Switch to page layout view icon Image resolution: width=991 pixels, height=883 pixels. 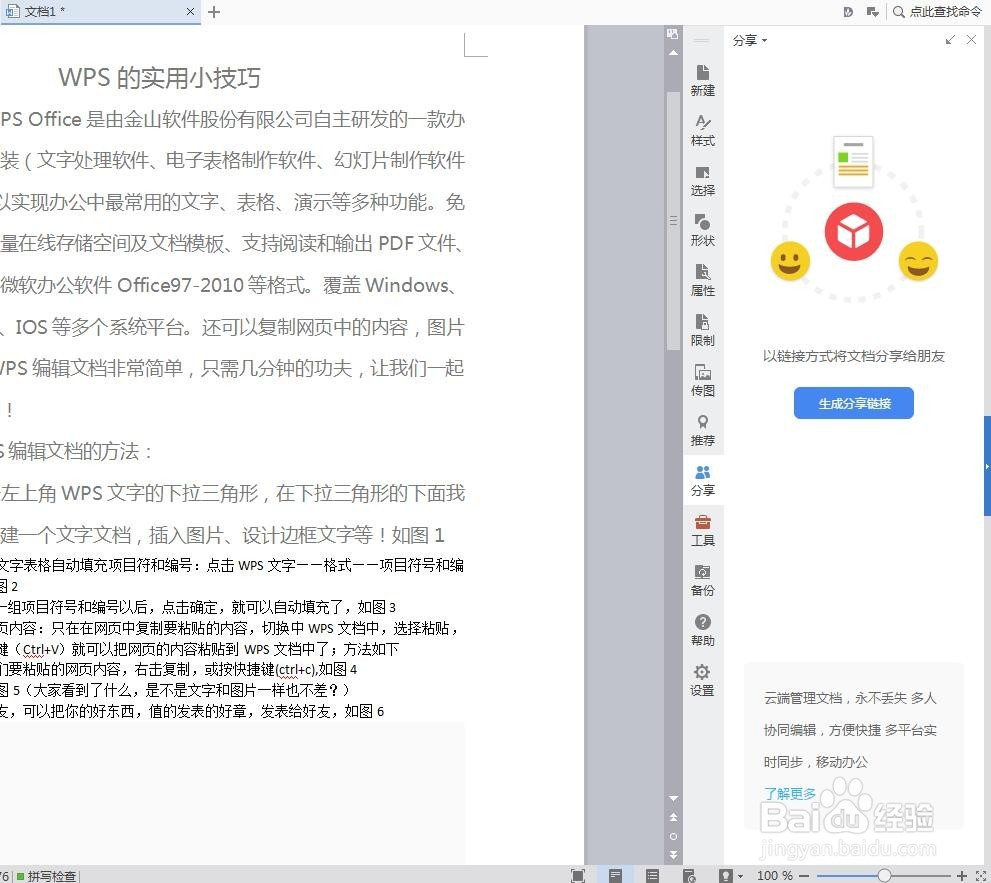point(615,875)
